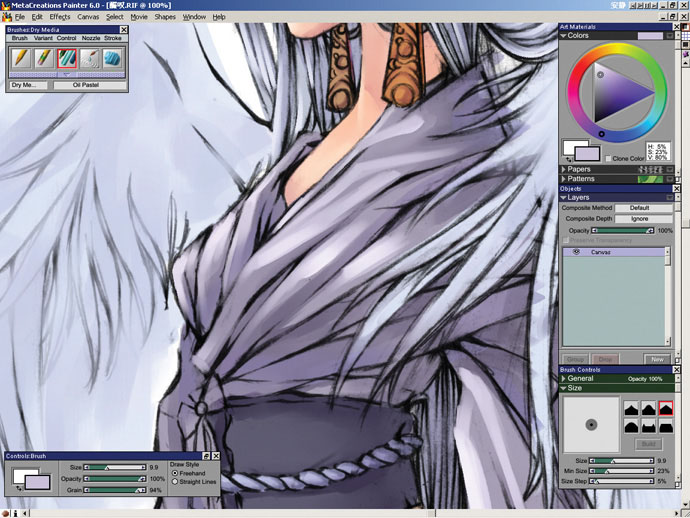The height and width of the screenshot is (518, 690).
Task: Swap colors icon in Art Materials
Action: [567, 159]
